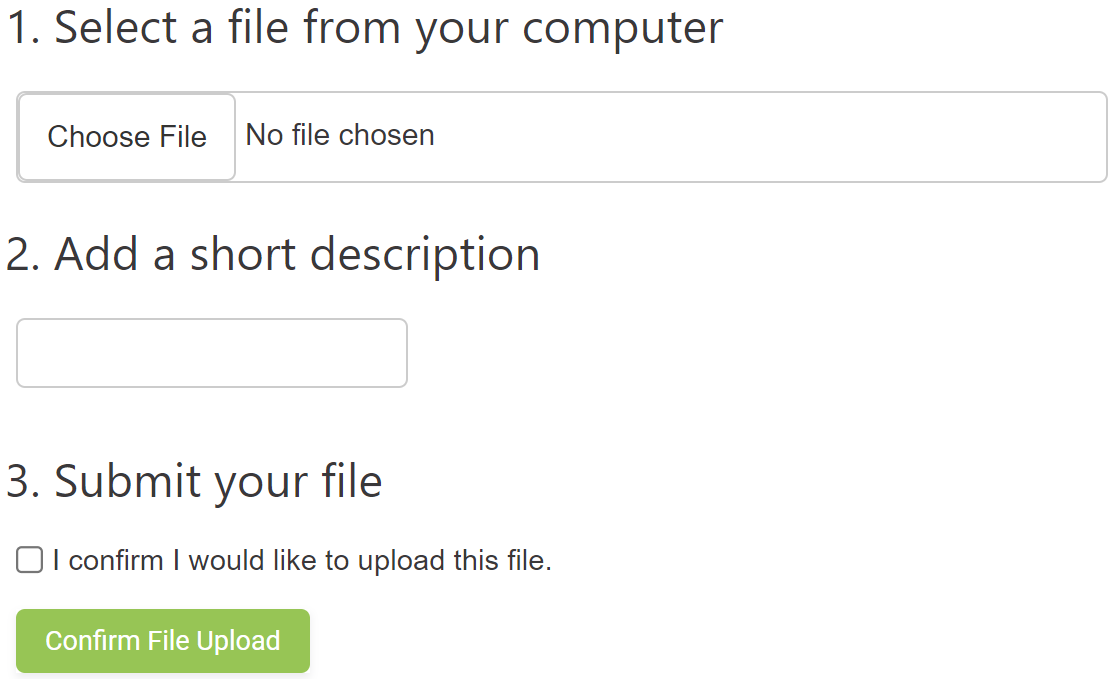Select the step 3 heading text
The height and width of the screenshot is (679, 1116).
coord(195,481)
